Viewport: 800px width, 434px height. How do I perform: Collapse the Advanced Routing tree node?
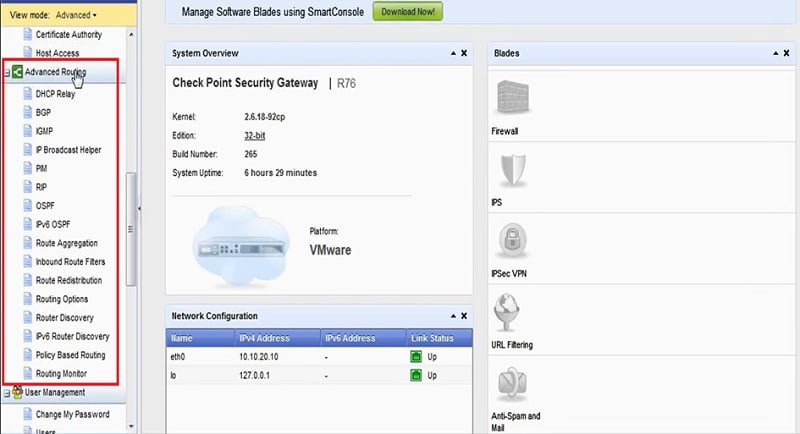7,72
